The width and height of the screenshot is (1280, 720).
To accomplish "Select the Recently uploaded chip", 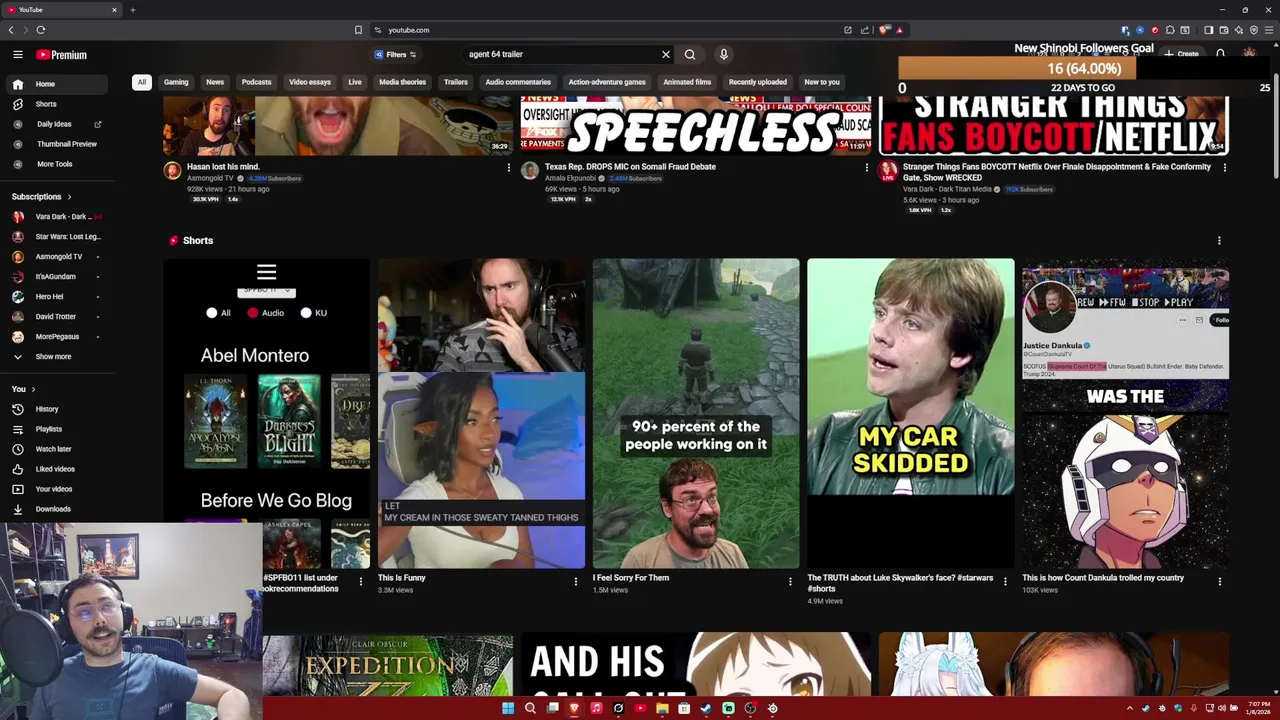I will tap(758, 82).
